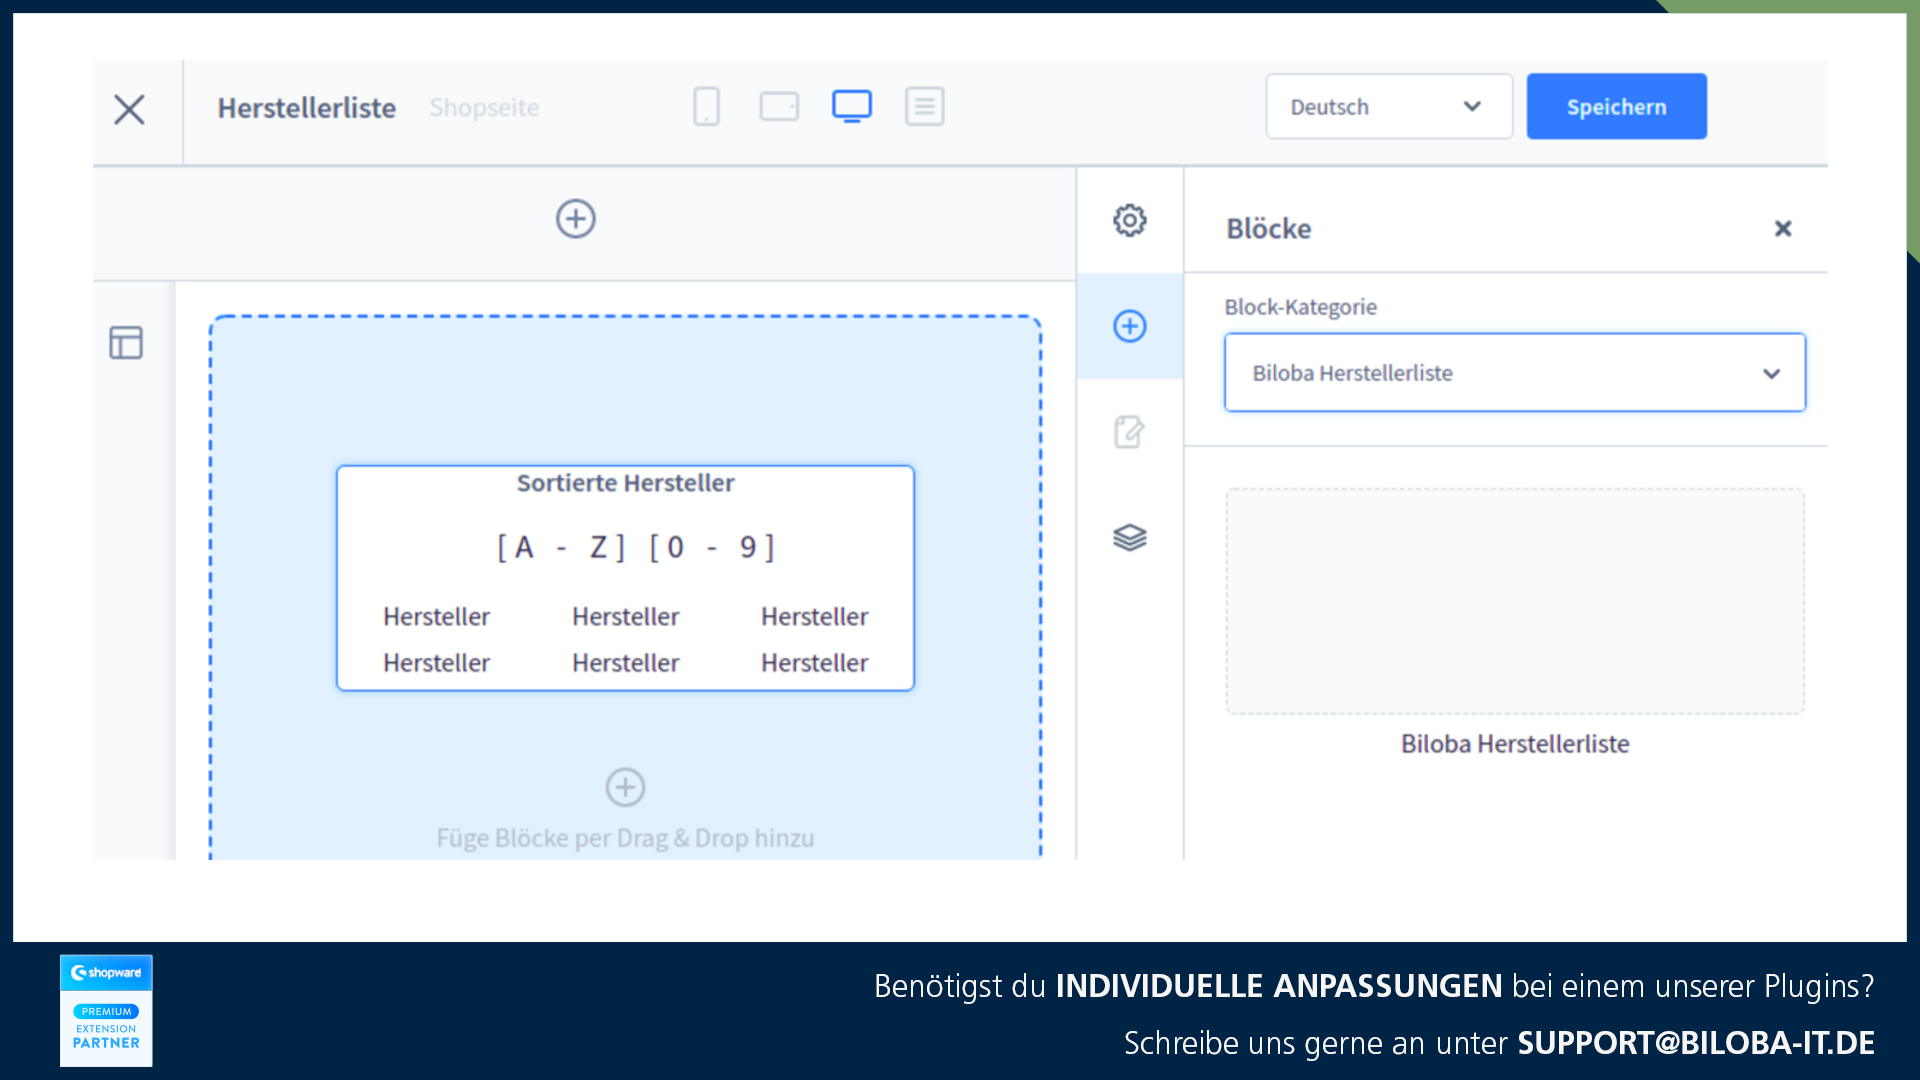Screen dimensions: 1920x1080
Task: Click the Biloba Herstellerliste caption text
Action: pyautogui.click(x=1515, y=744)
